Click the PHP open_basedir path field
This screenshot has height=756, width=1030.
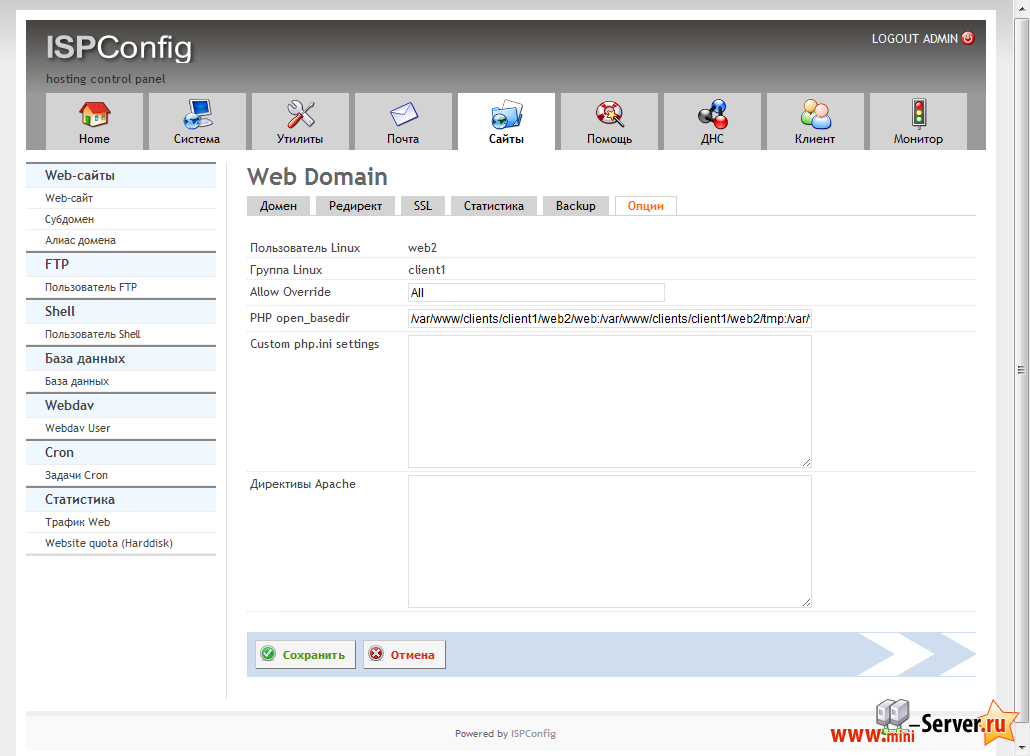[610, 319]
